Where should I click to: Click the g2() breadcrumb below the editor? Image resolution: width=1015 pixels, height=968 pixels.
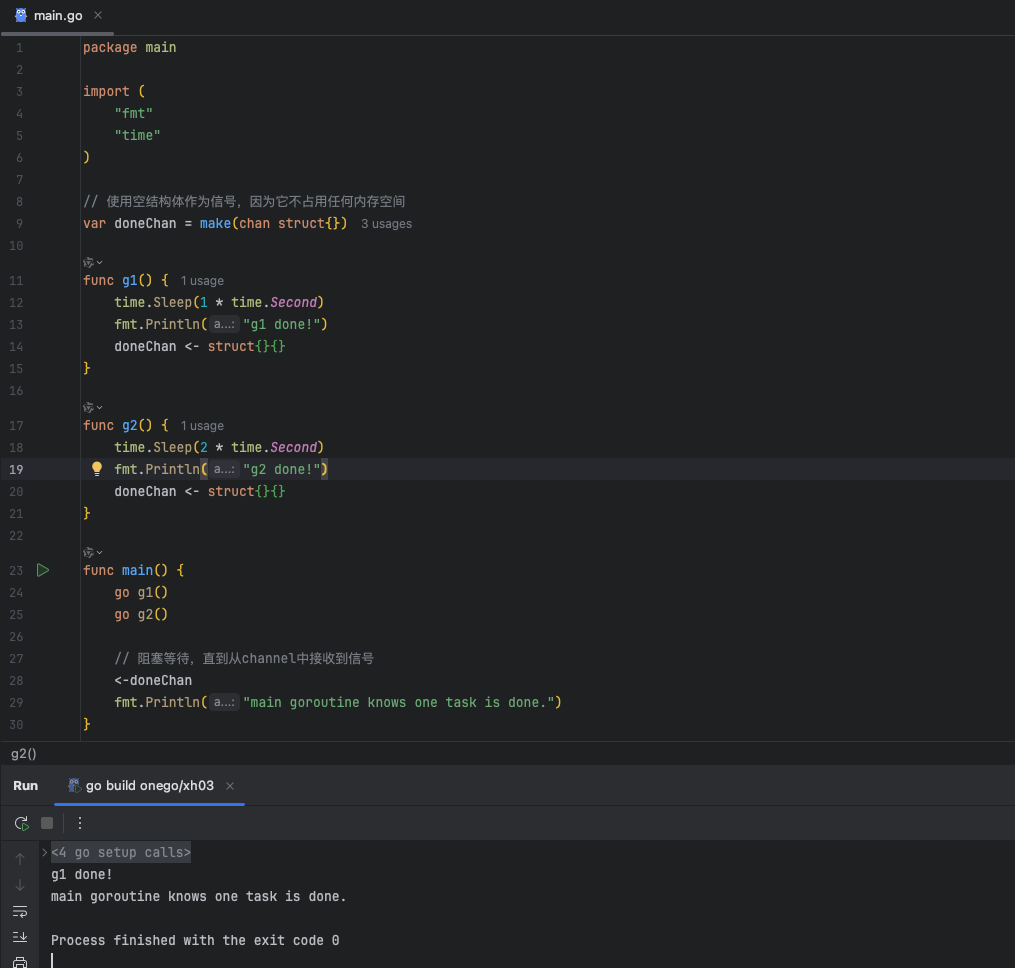tap(24, 753)
